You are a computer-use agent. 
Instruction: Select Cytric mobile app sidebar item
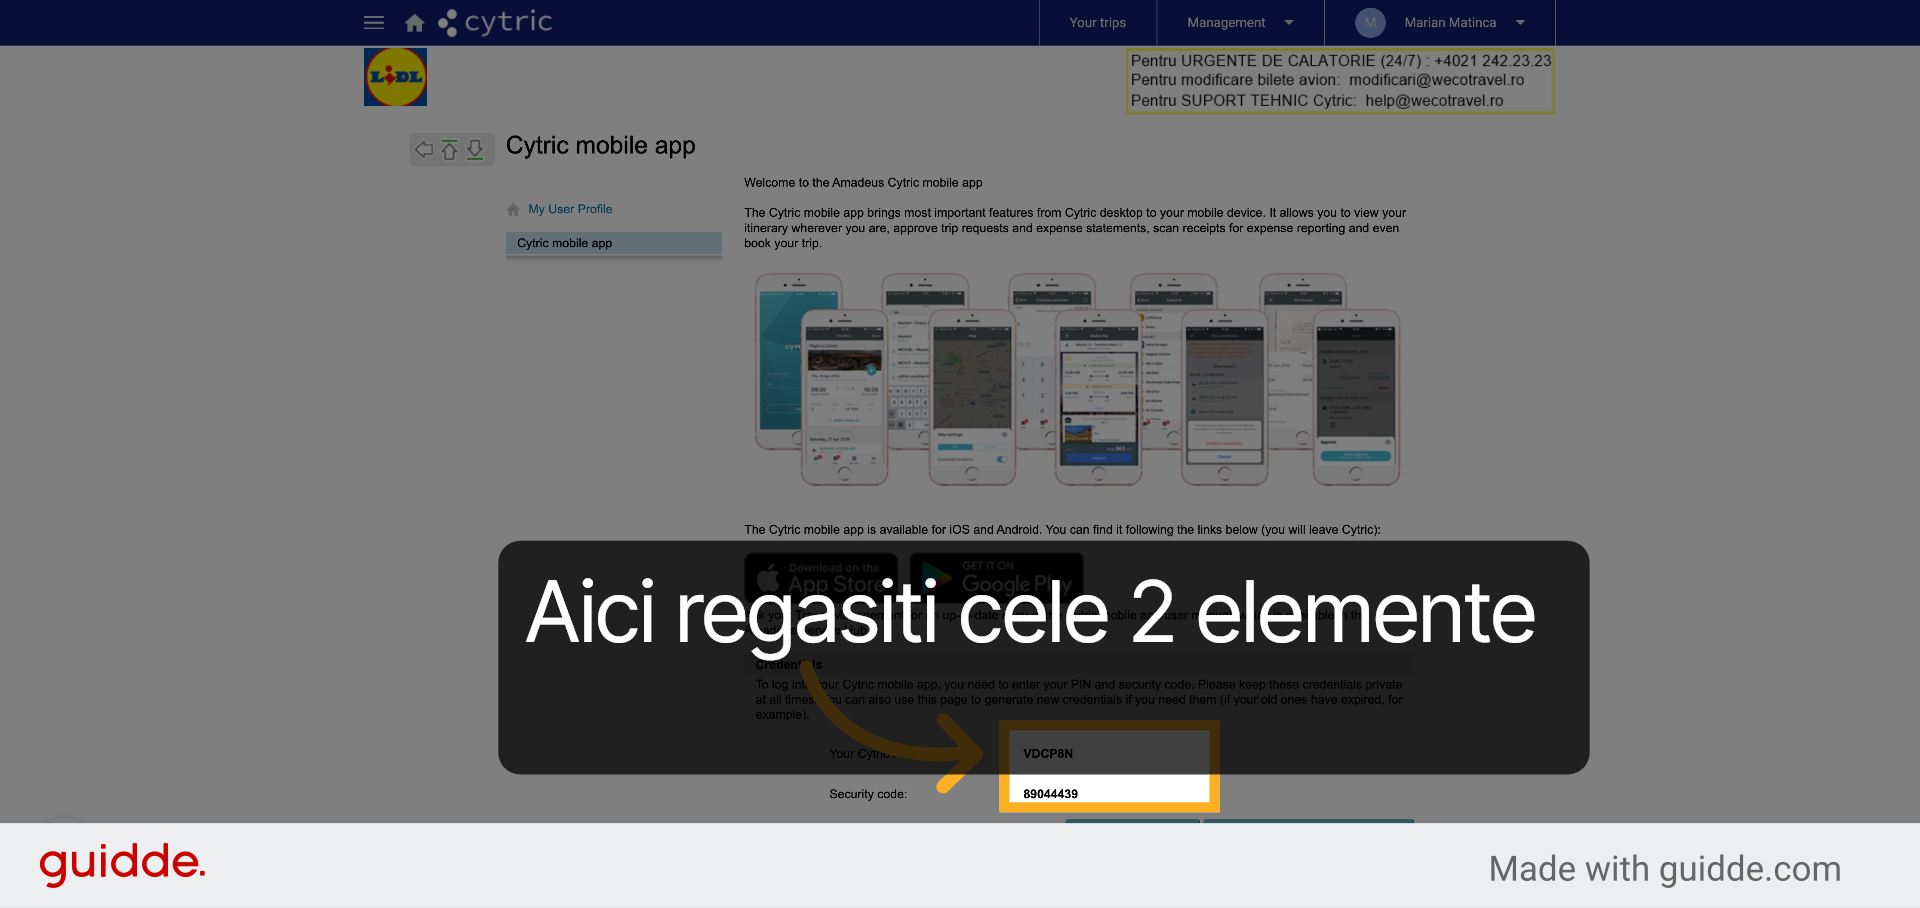613,243
